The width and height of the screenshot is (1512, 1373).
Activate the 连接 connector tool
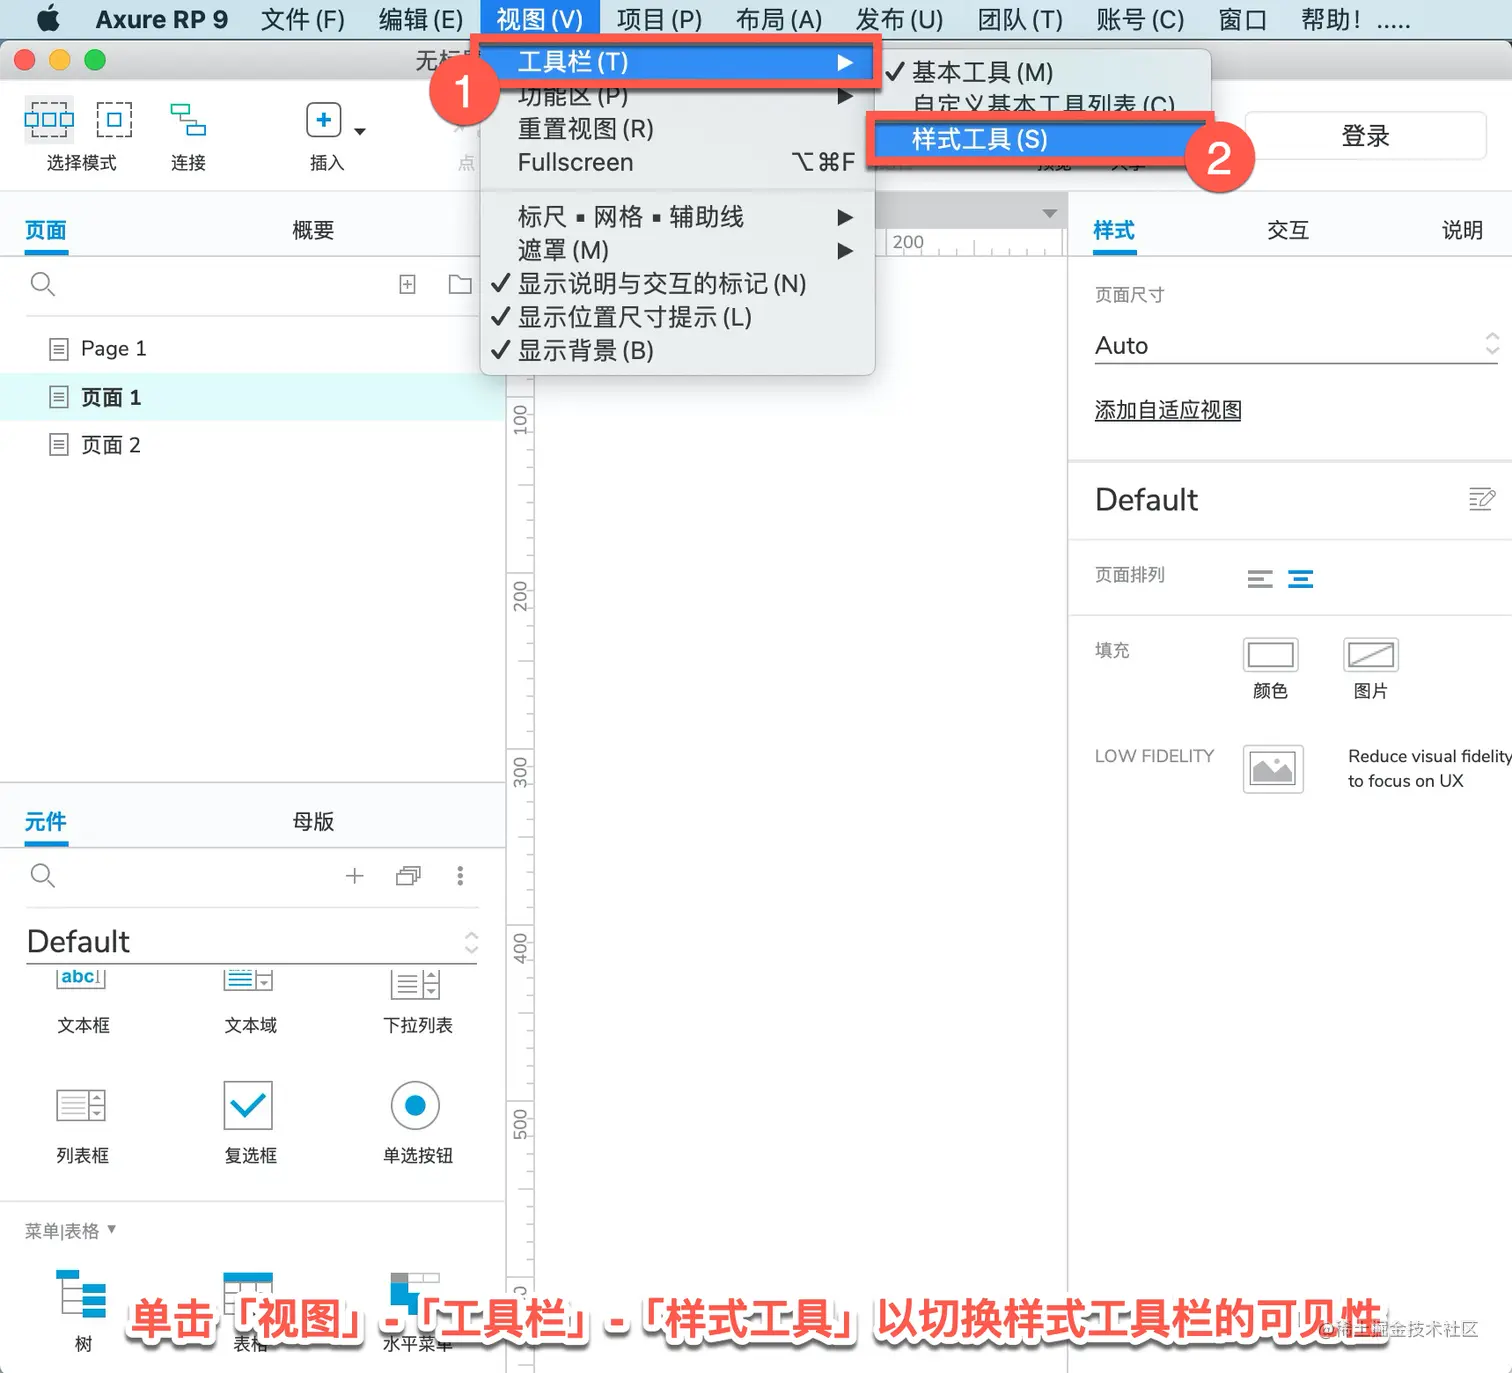[x=188, y=120]
